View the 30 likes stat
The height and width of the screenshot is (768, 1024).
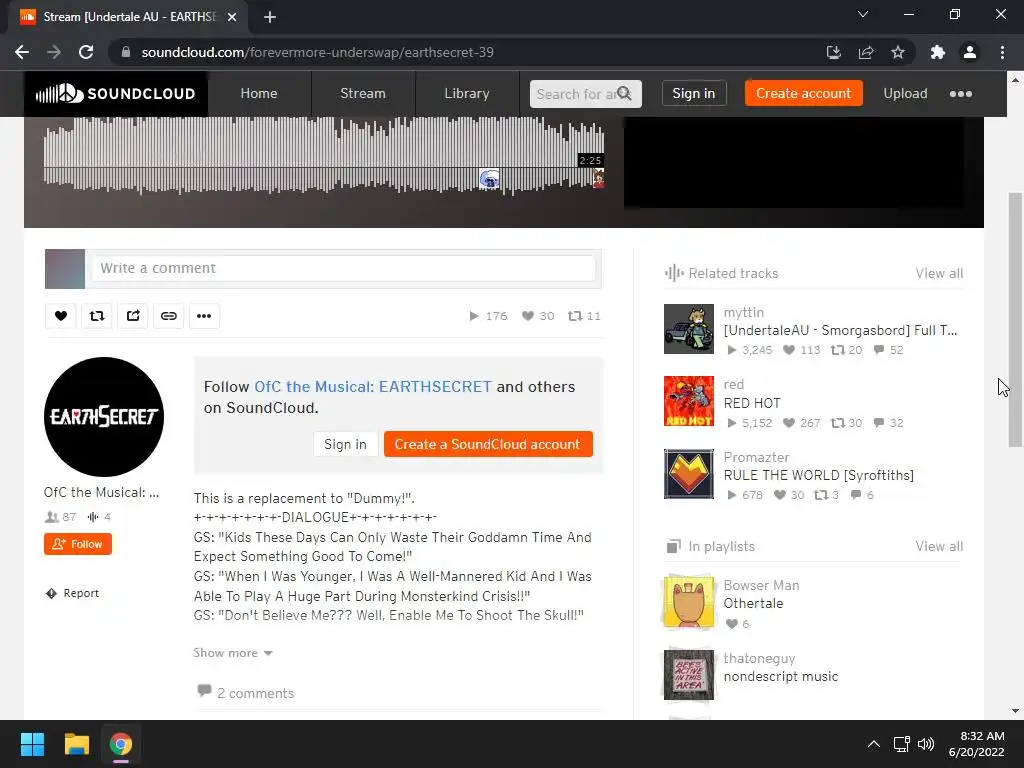(538, 316)
